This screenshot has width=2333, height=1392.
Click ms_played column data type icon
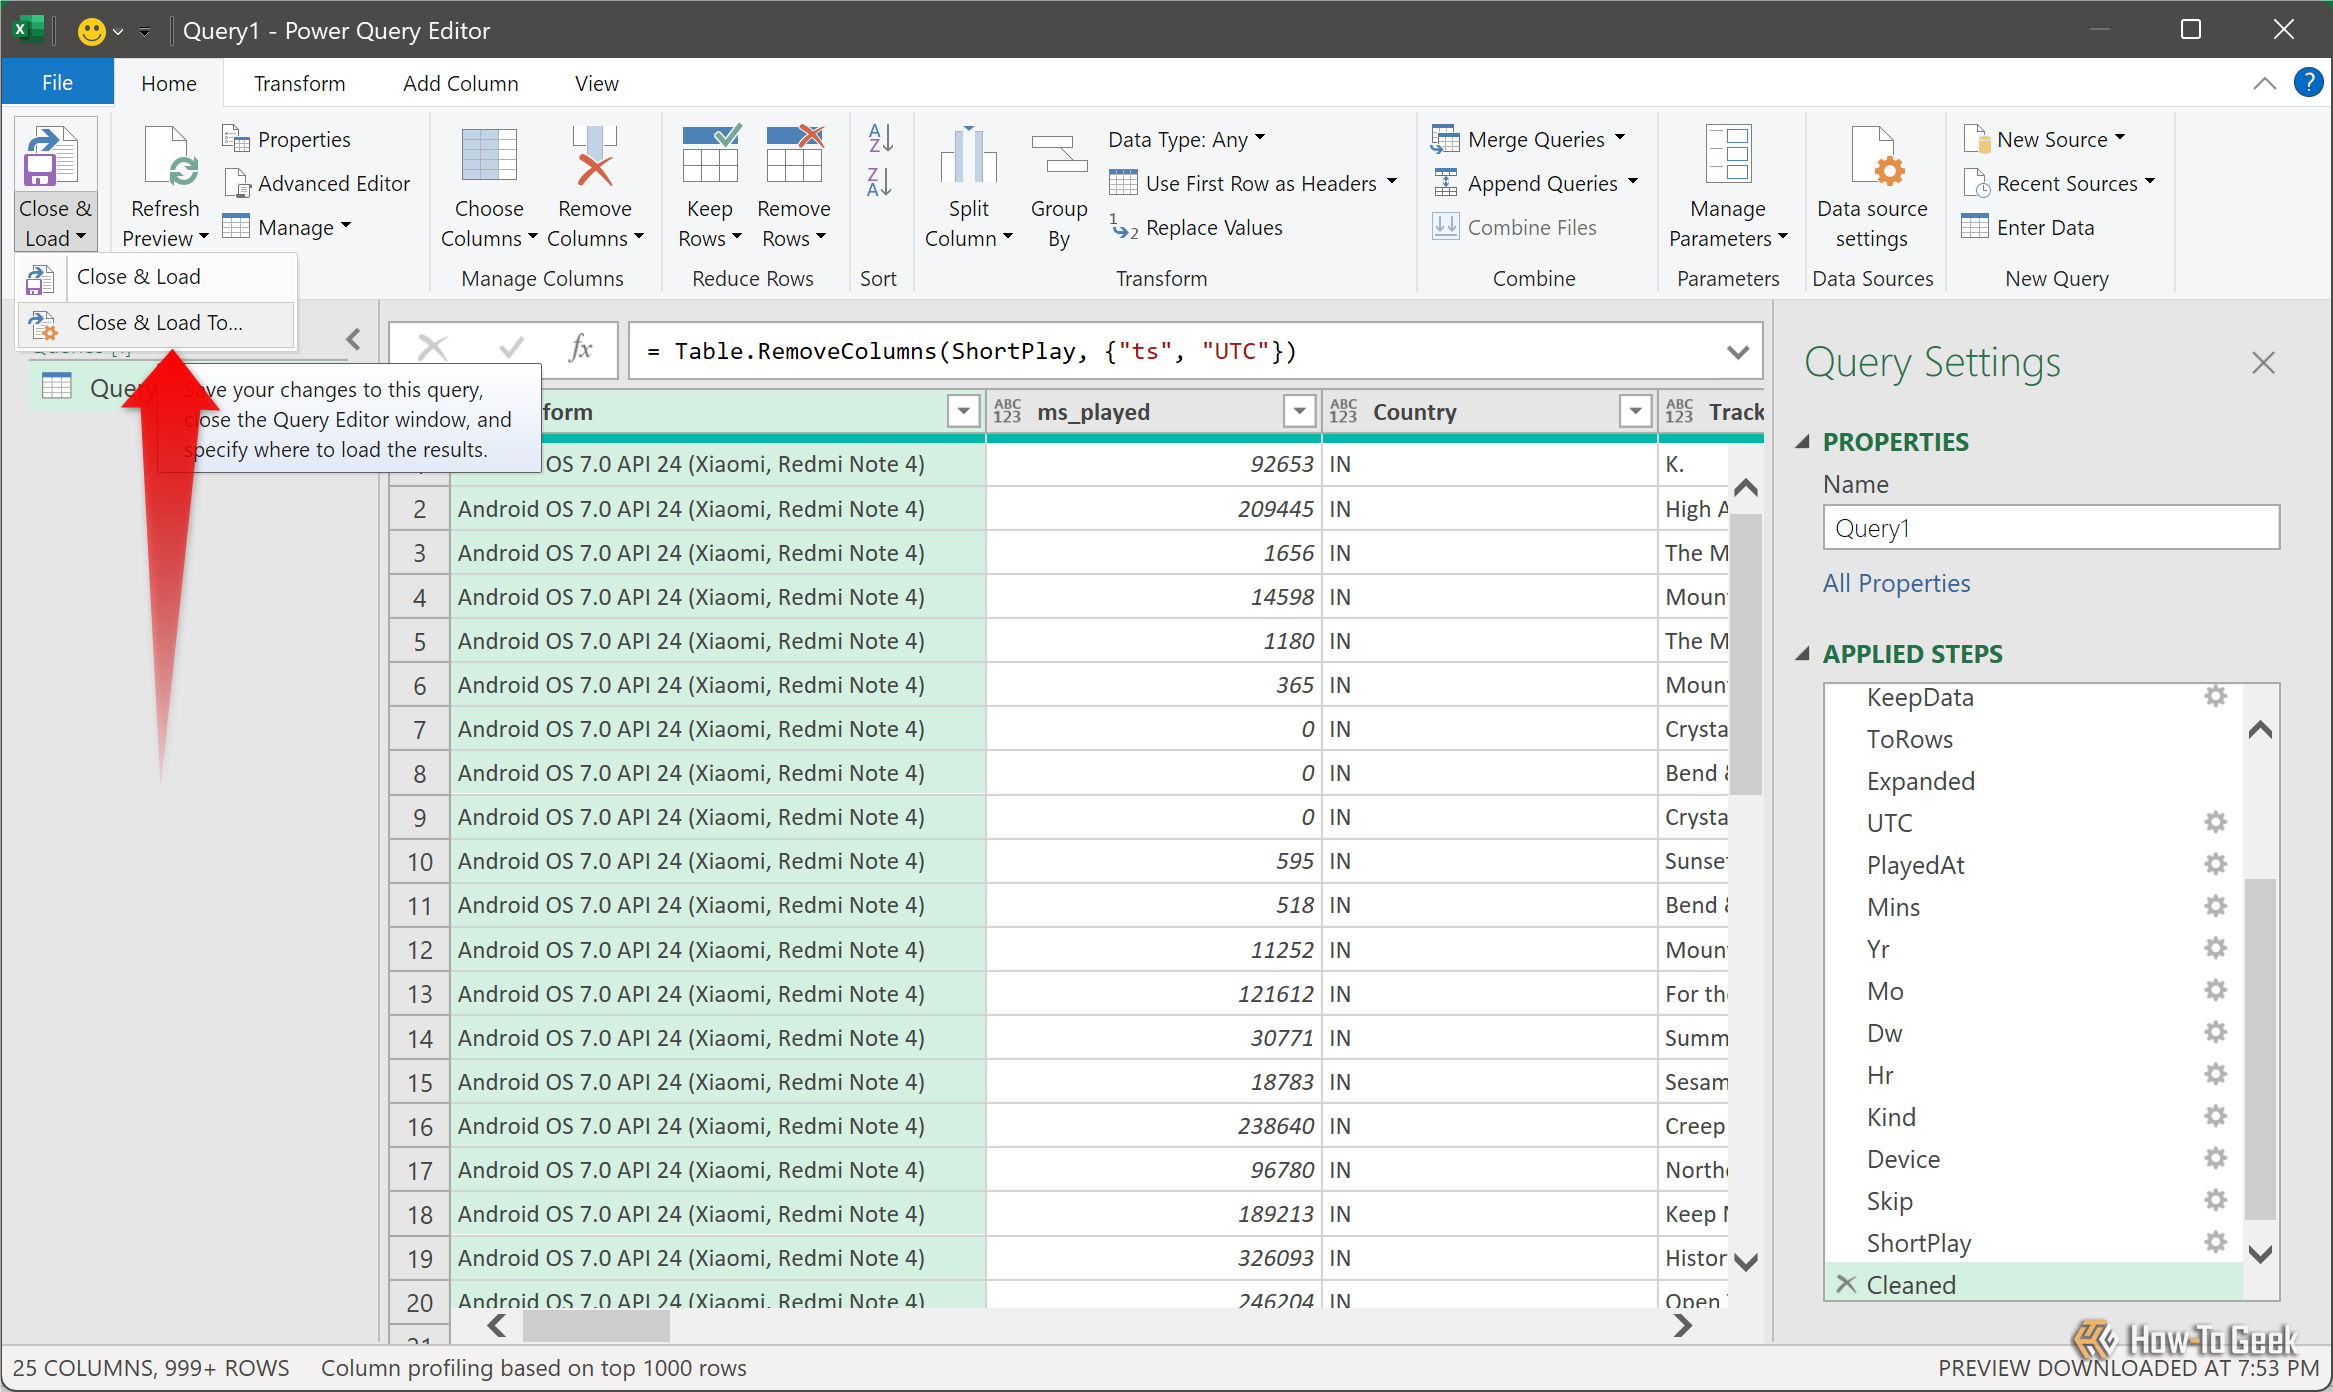click(1007, 411)
